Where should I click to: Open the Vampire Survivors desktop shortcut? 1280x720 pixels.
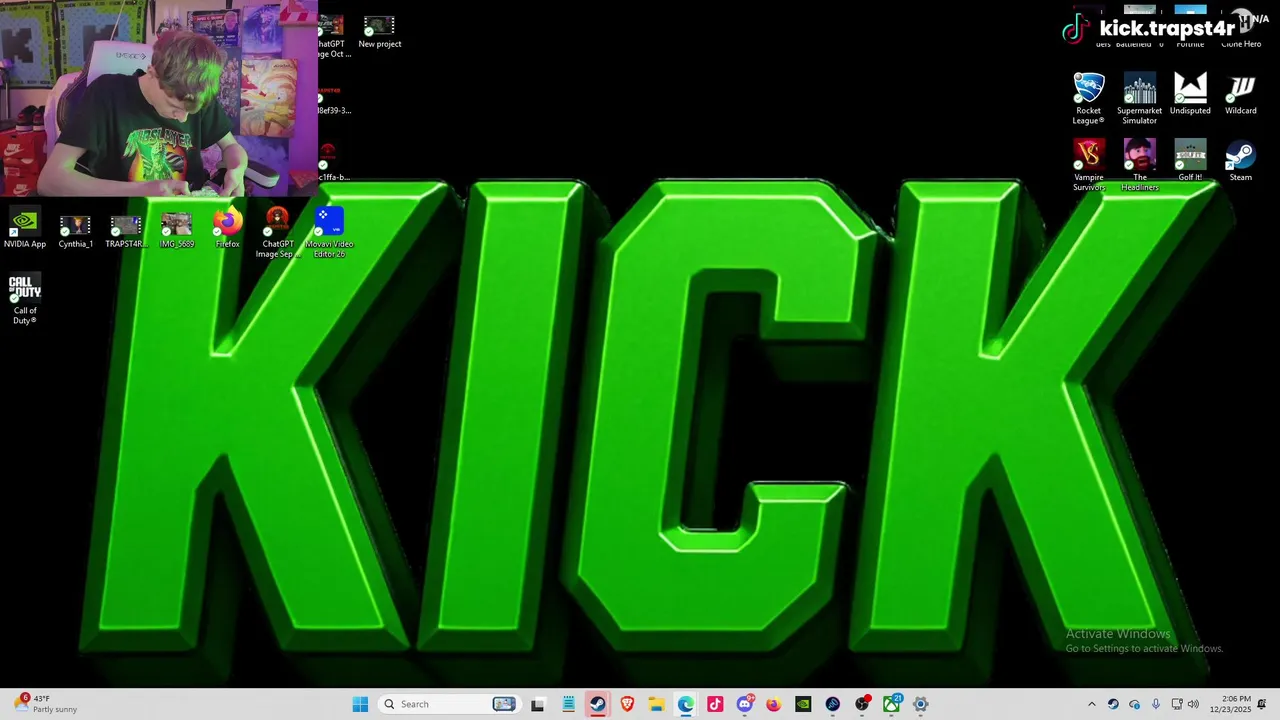(x=1088, y=165)
